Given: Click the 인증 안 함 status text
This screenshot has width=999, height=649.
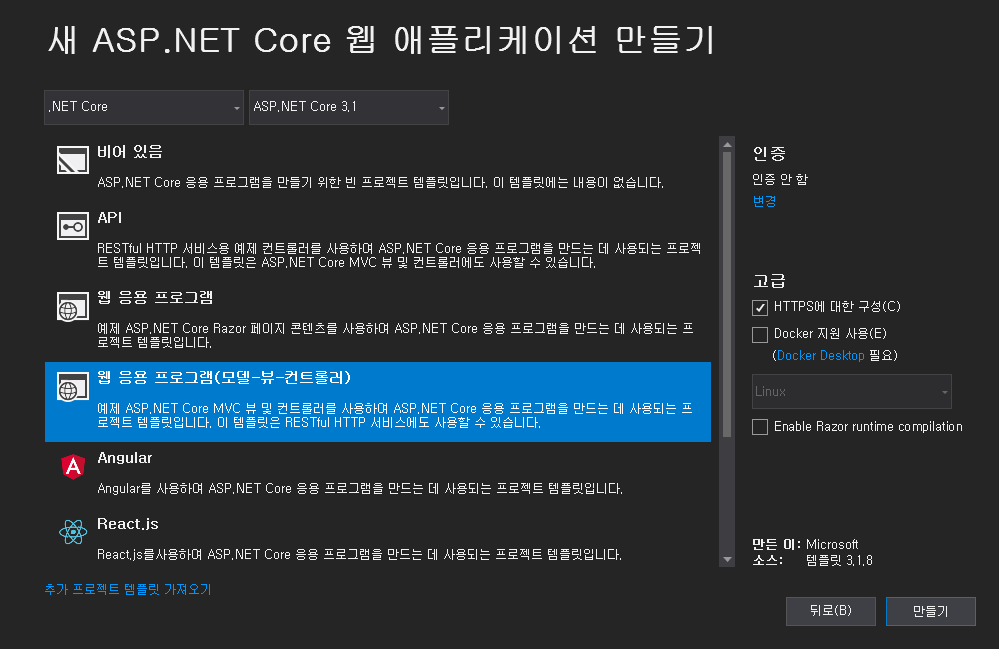Looking at the screenshot, I should pyautogui.click(x=780, y=180).
